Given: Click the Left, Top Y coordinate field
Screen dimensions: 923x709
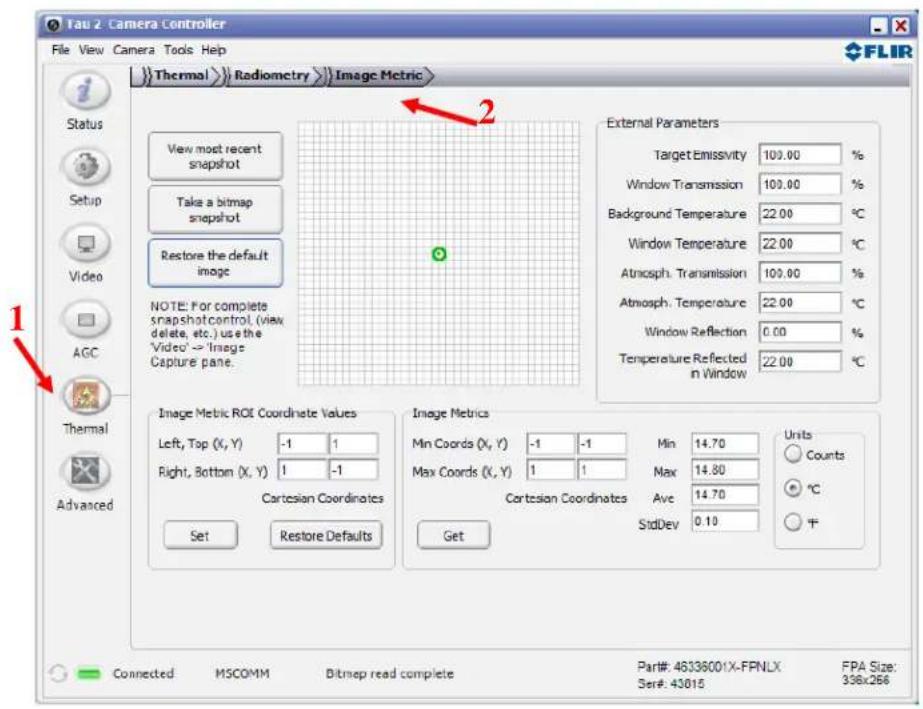Looking at the screenshot, I should coord(353,443).
